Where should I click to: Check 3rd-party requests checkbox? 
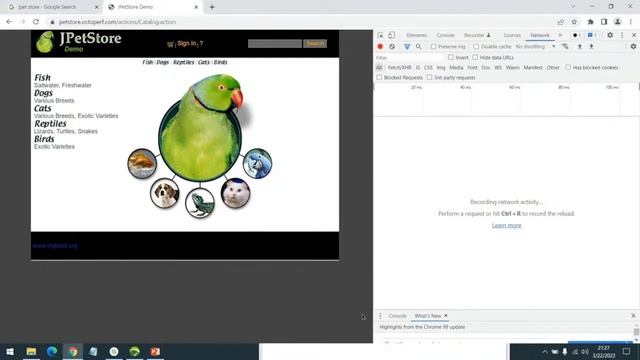[429, 78]
